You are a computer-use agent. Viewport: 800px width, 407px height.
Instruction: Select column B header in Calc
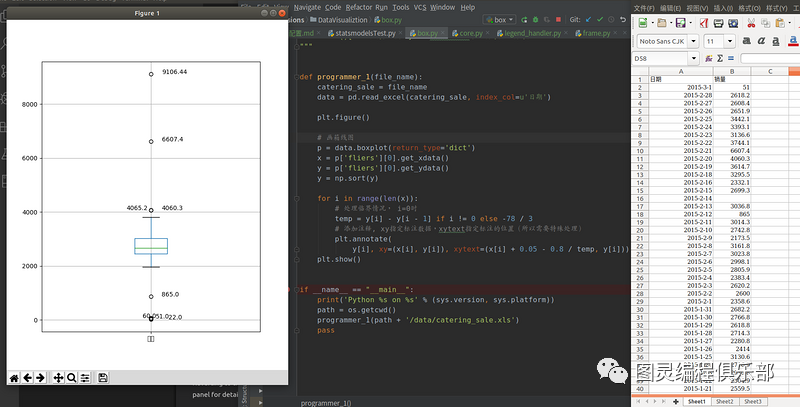pyautogui.click(x=732, y=71)
